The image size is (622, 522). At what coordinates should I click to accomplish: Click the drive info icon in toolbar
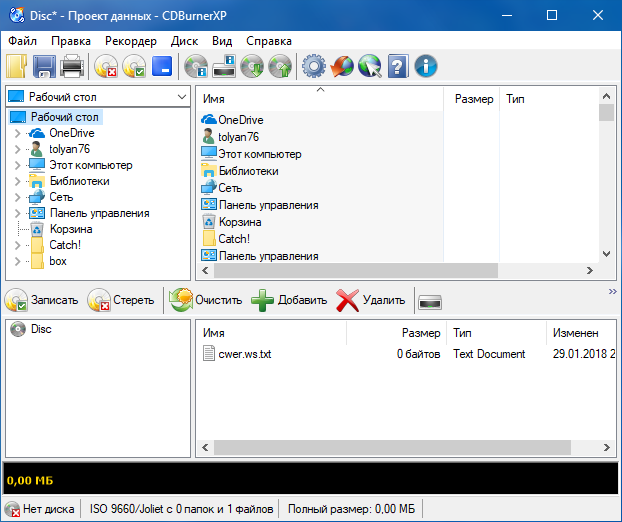[x=196, y=67]
